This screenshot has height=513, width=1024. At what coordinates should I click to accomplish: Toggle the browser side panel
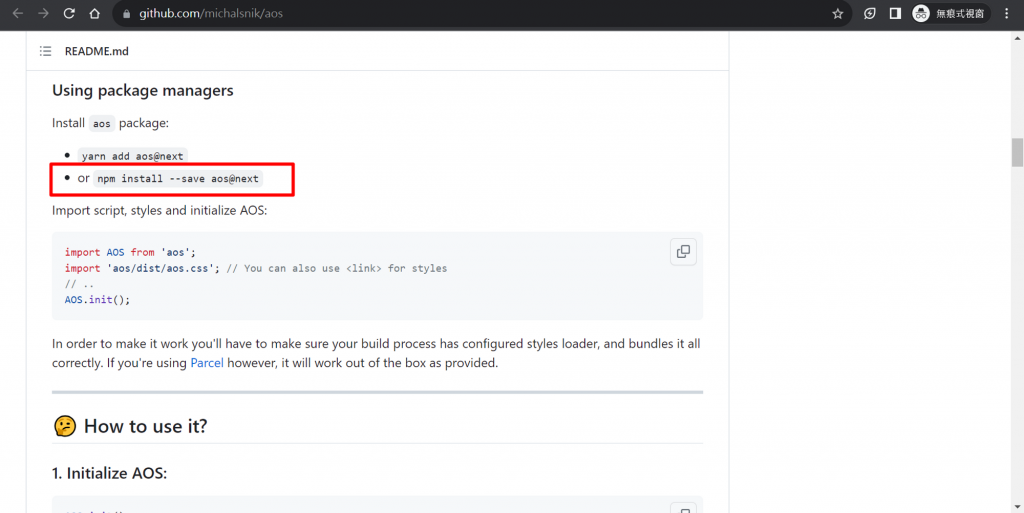(x=895, y=14)
